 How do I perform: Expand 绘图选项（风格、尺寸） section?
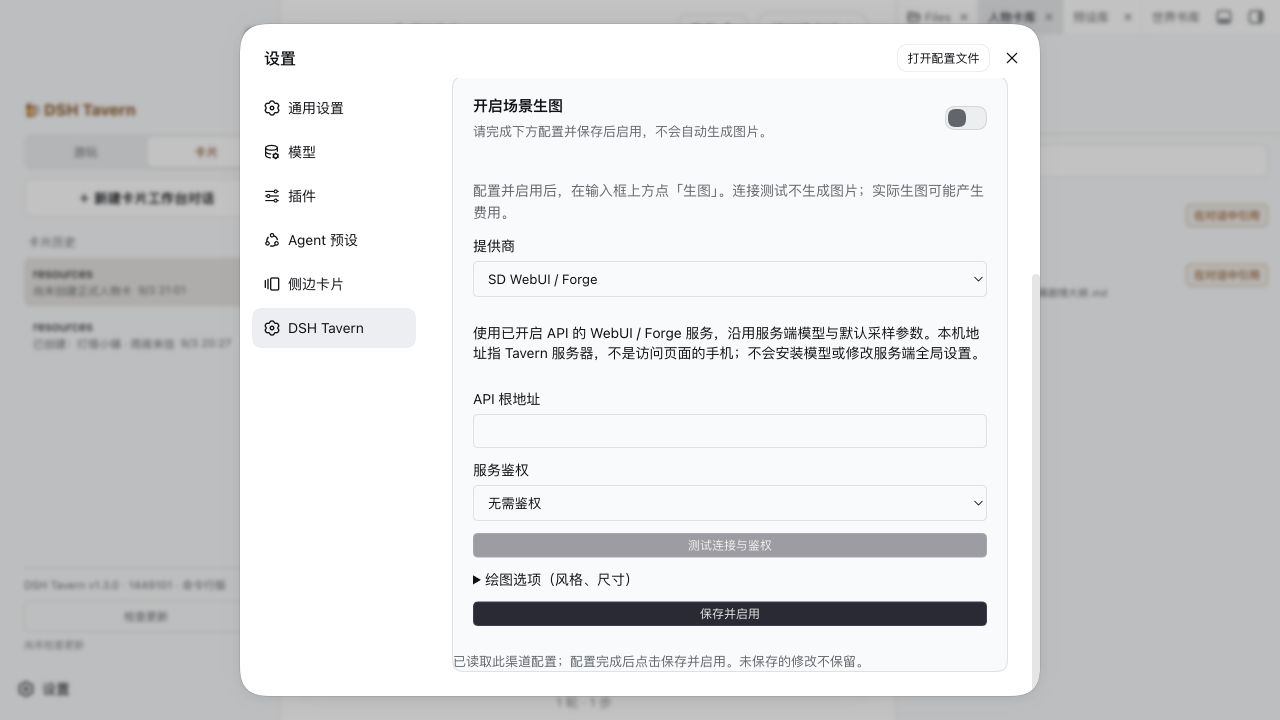click(x=553, y=579)
